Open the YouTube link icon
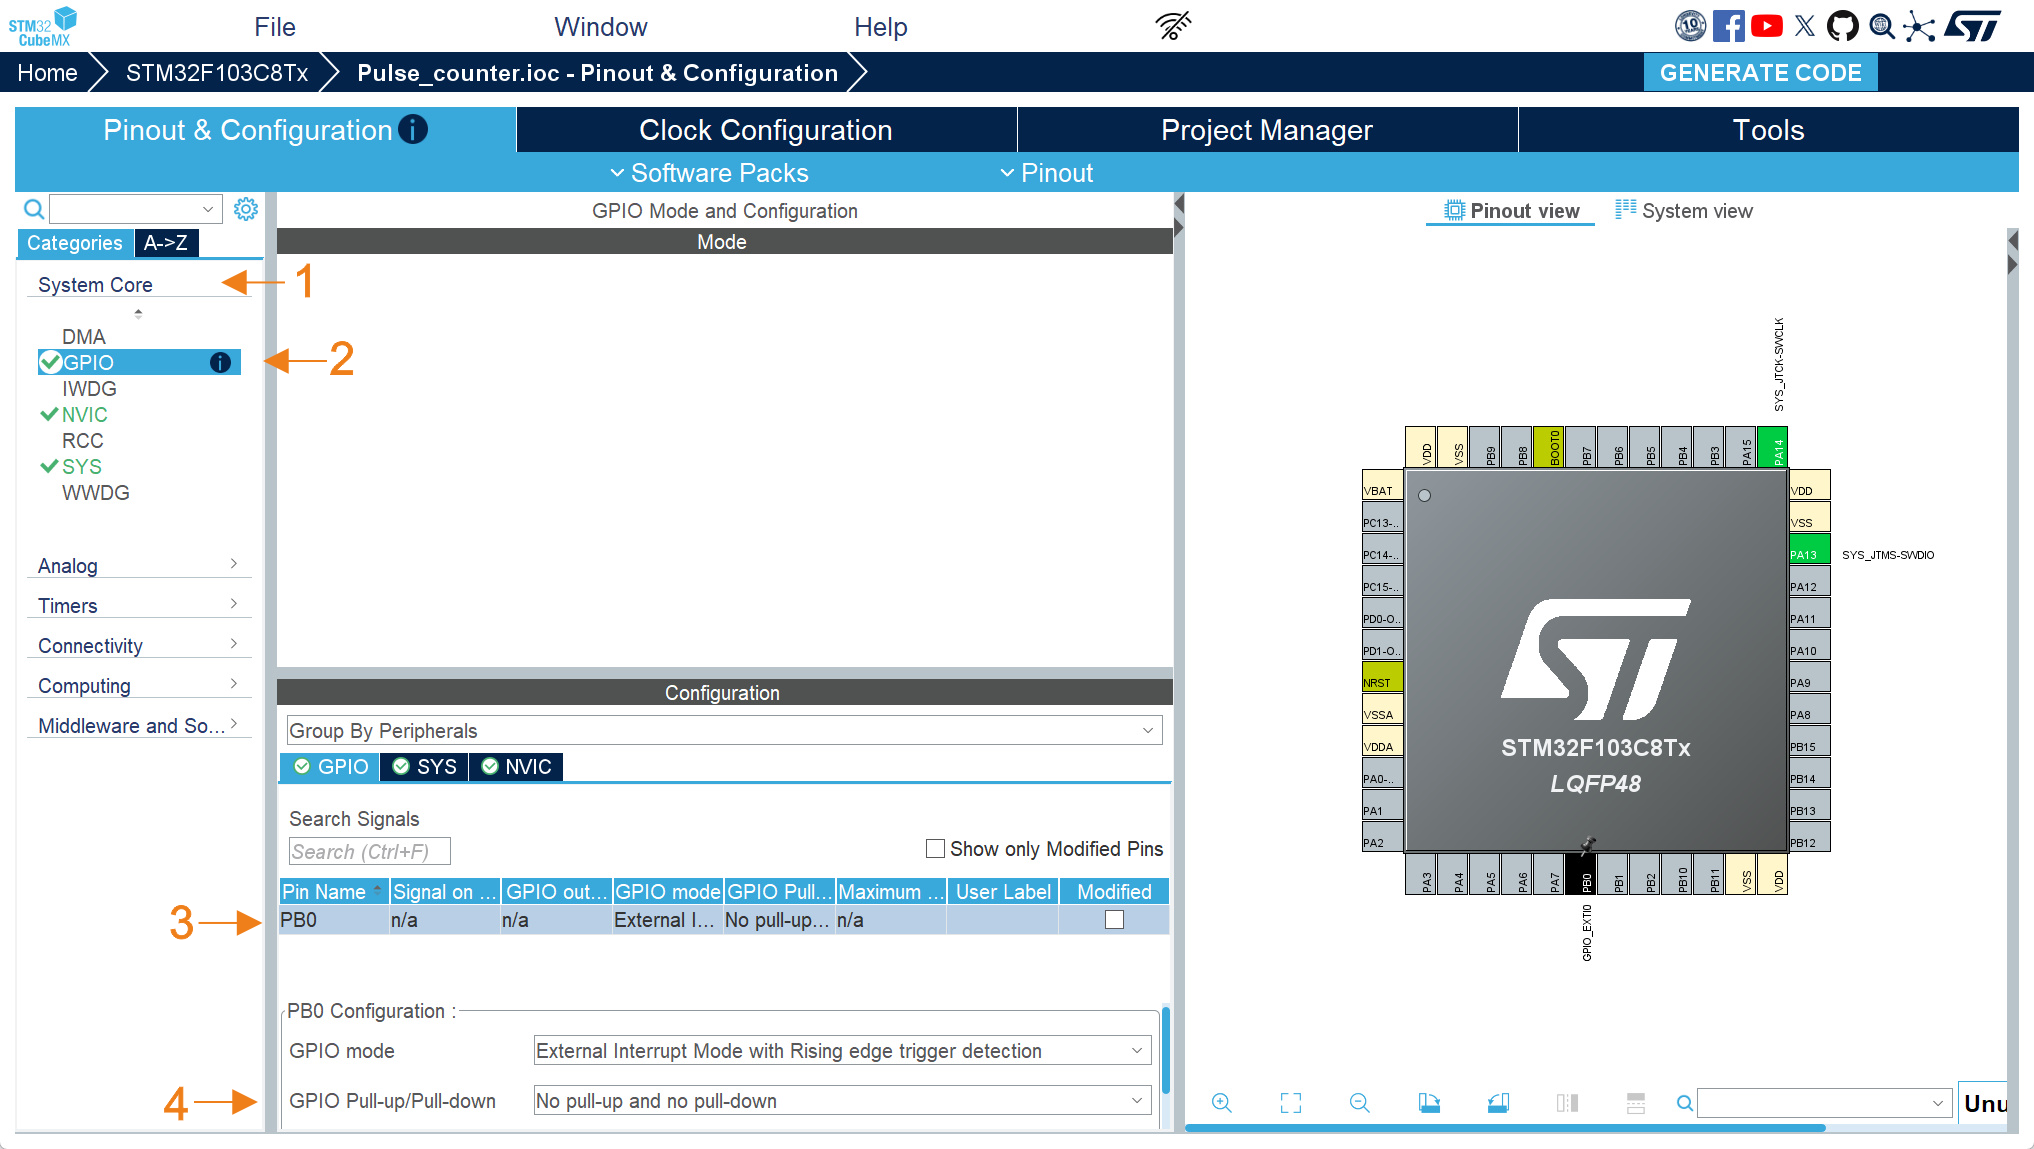2034x1149 pixels. coord(1766,26)
